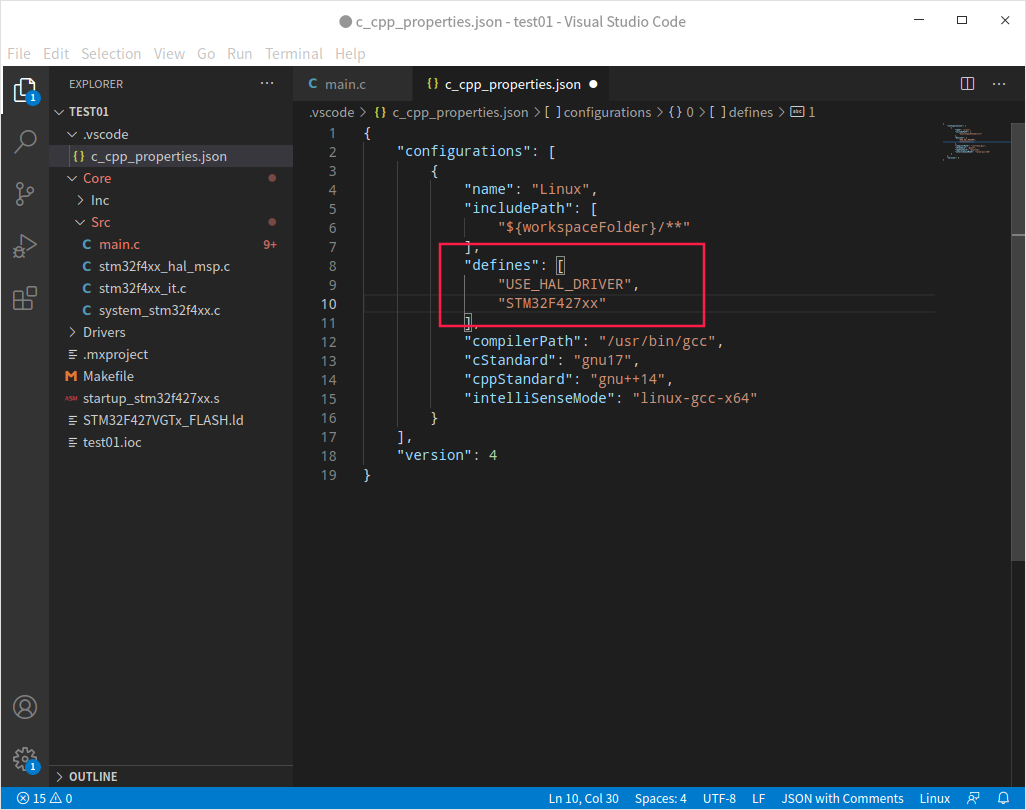Click the "compilerPath" key on line 12
This screenshot has width=1026, height=810.
tap(523, 342)
